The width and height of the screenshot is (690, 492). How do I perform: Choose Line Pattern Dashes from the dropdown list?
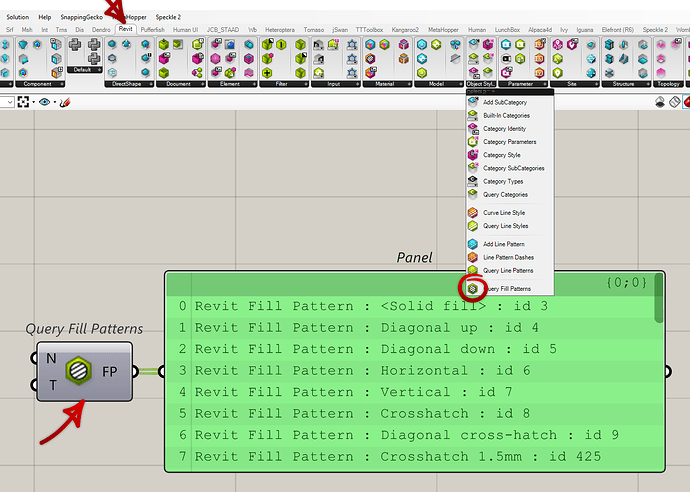[510, 257]
